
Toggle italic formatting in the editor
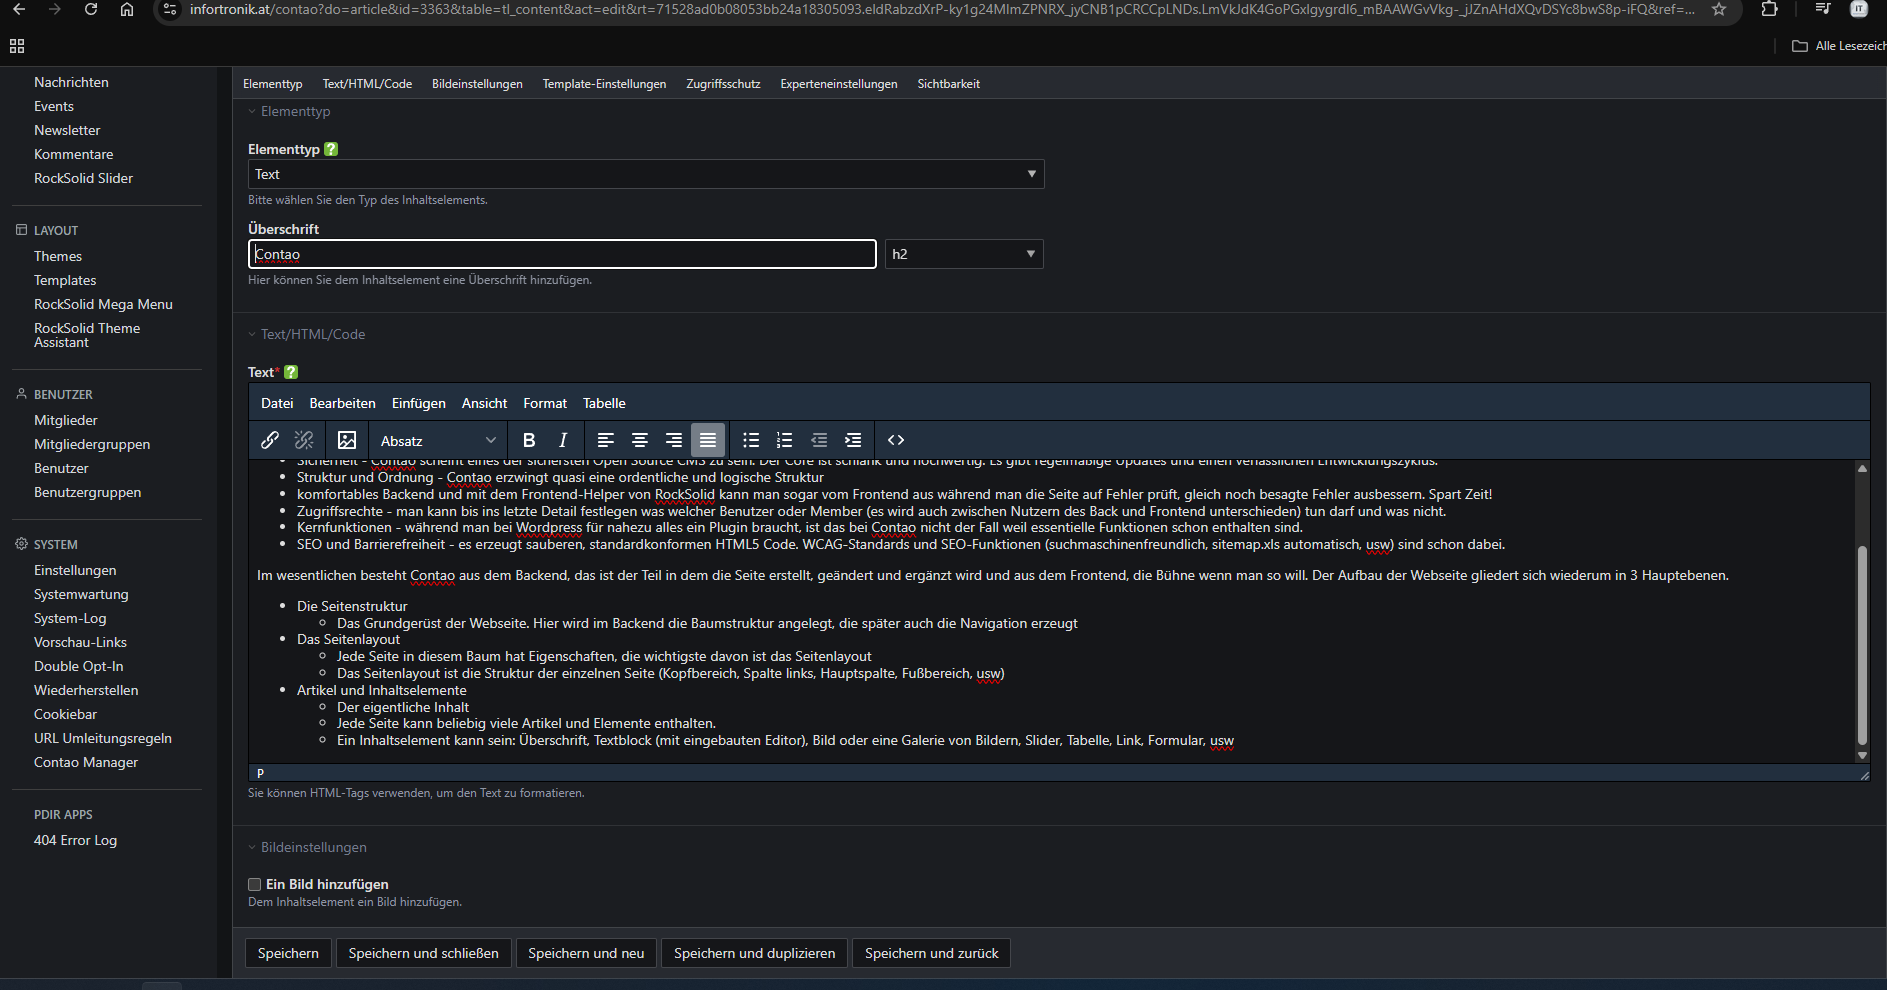coord(563,440)
